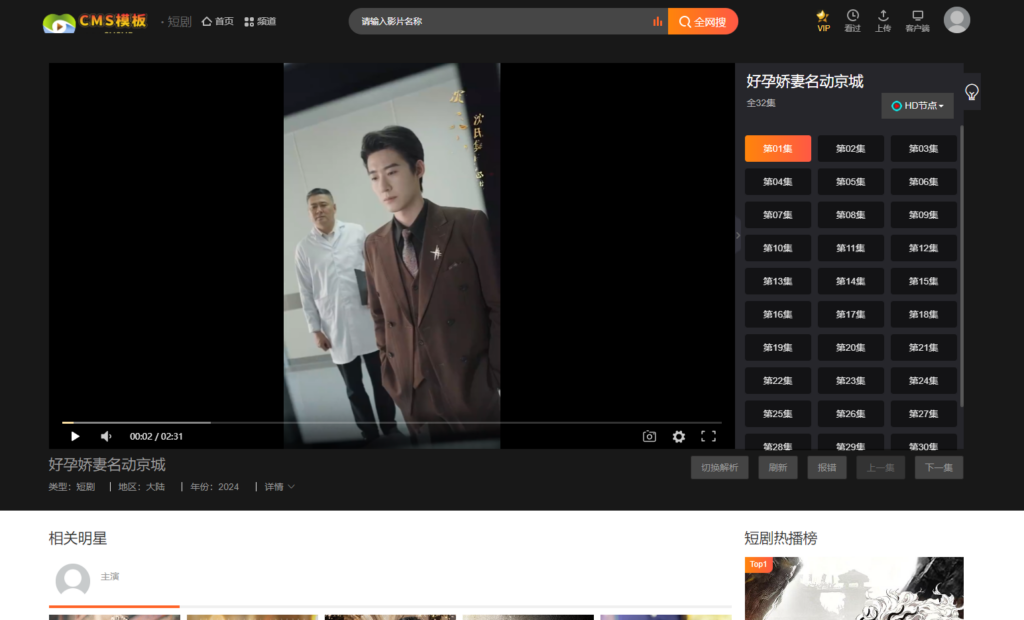Click the 短剧热播榜 section heading
The height and width of the screenshot is (620, 1024).
point(780,538)
